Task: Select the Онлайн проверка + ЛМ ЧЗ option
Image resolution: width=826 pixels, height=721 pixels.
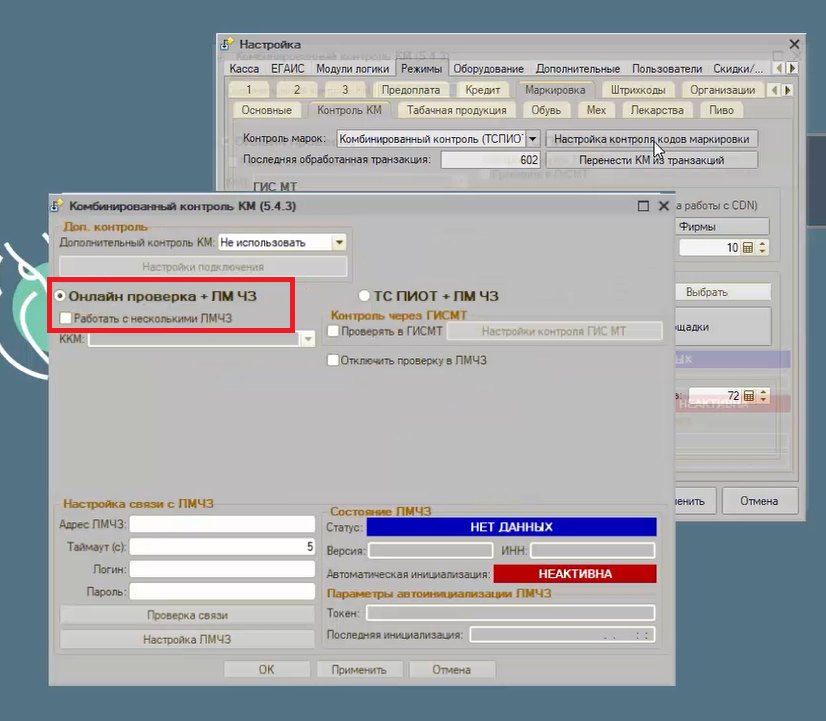Action: [60, 296]
